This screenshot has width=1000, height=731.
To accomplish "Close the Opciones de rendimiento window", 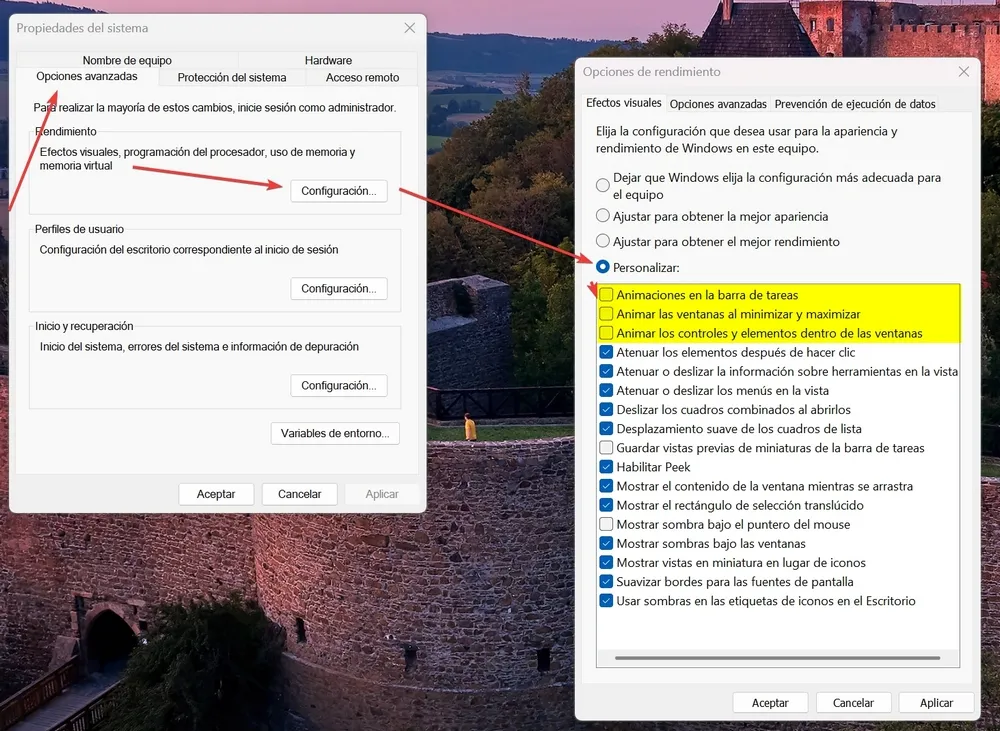I will point(964,71).
